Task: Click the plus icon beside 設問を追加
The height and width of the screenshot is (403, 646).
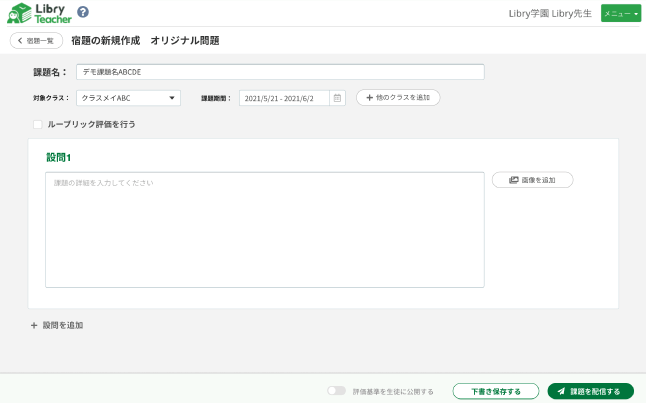Action: [x=34, y=325]
